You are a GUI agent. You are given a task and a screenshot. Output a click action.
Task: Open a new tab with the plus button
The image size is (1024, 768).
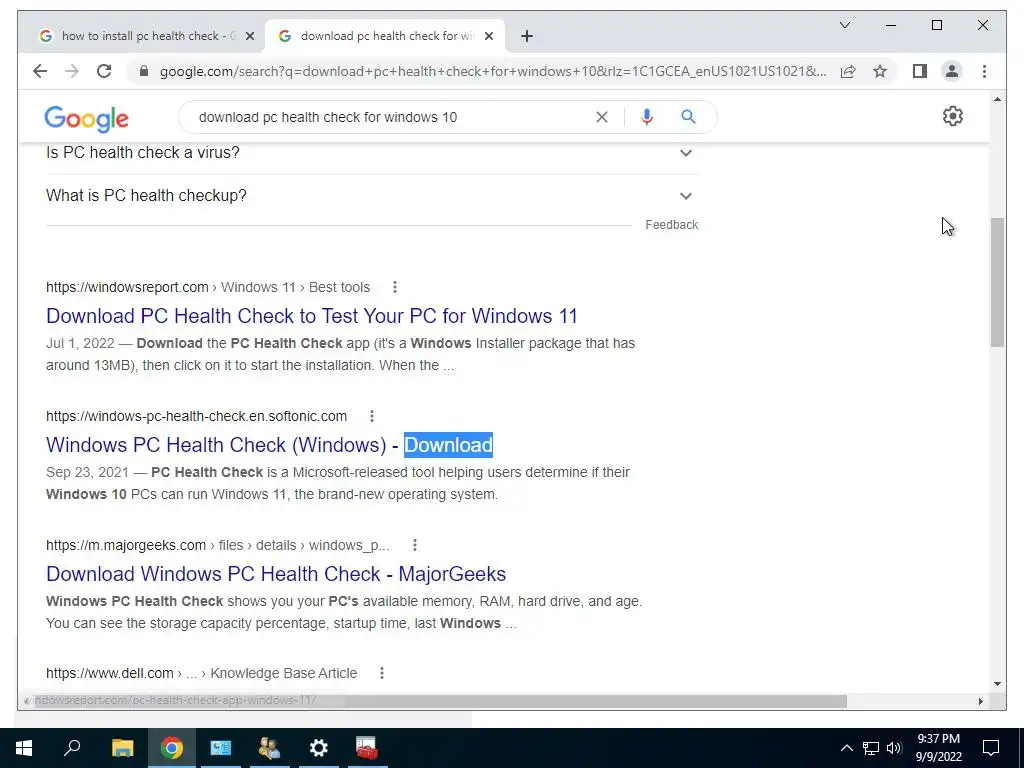coord(527,36)
